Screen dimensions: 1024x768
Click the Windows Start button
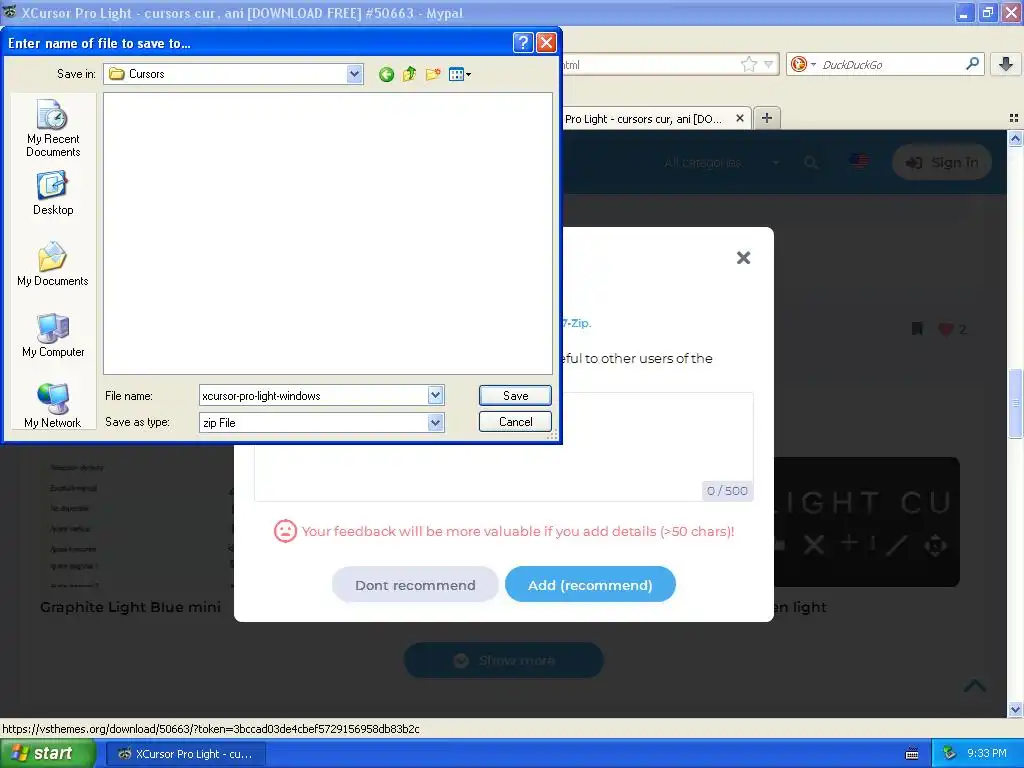(x=47, y=754)
